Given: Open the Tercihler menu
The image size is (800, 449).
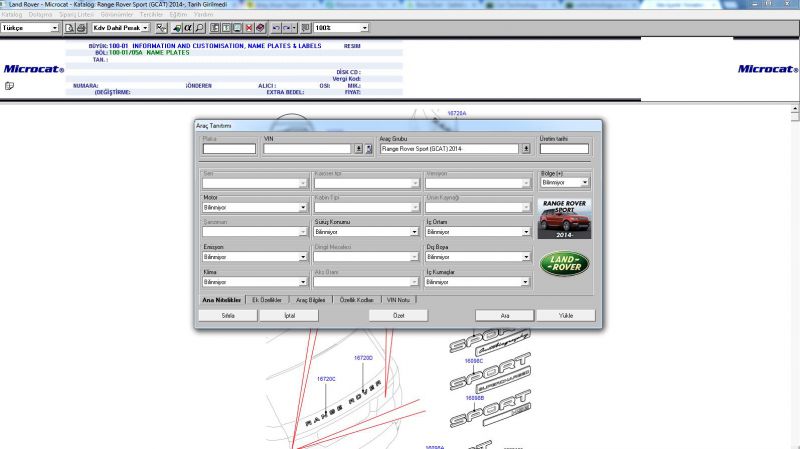Looking at the screenshot, I should [x=152, y=14].
